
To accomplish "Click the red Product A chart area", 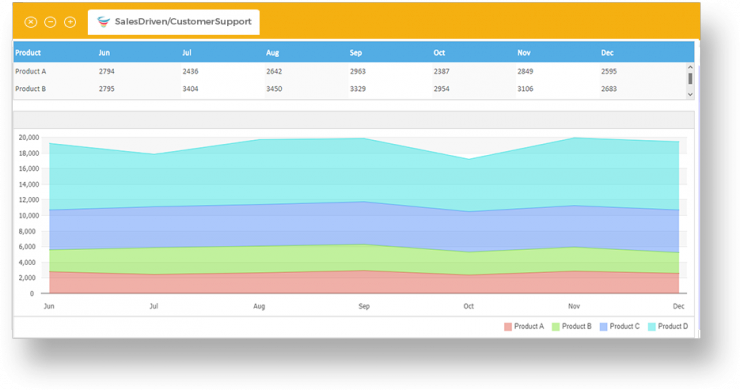I will tap(364, 283).
